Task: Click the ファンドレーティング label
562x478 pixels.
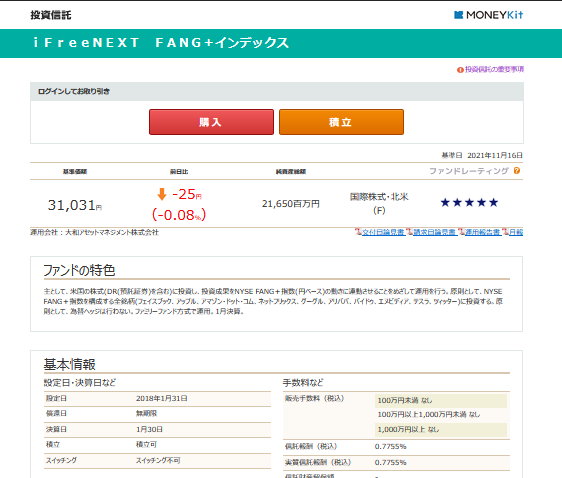Action: [469, 171]
